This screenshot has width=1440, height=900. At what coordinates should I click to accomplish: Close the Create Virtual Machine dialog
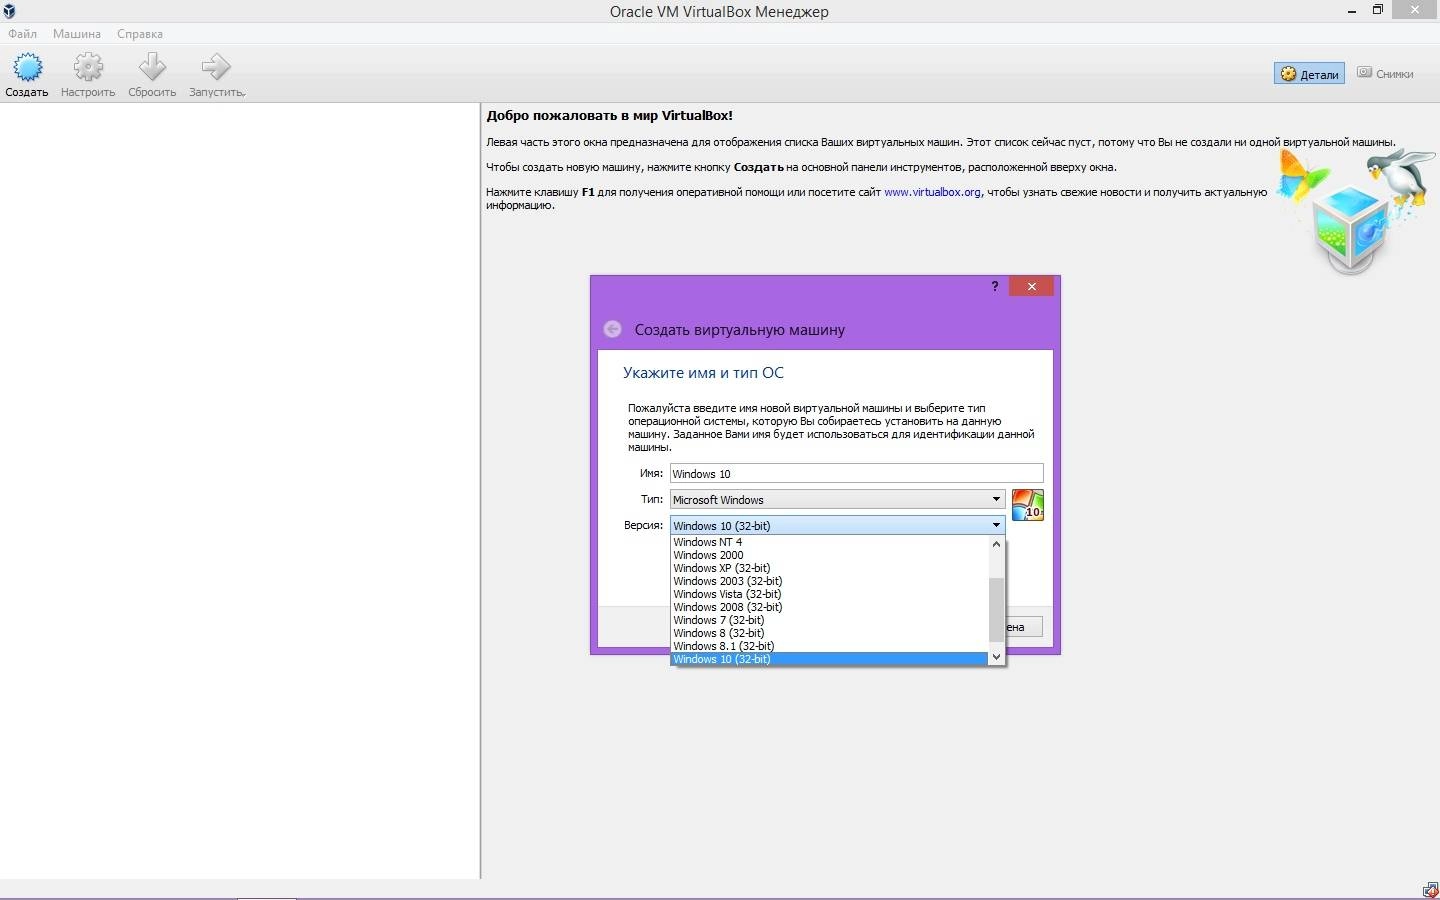click(x=1032, y=287)
